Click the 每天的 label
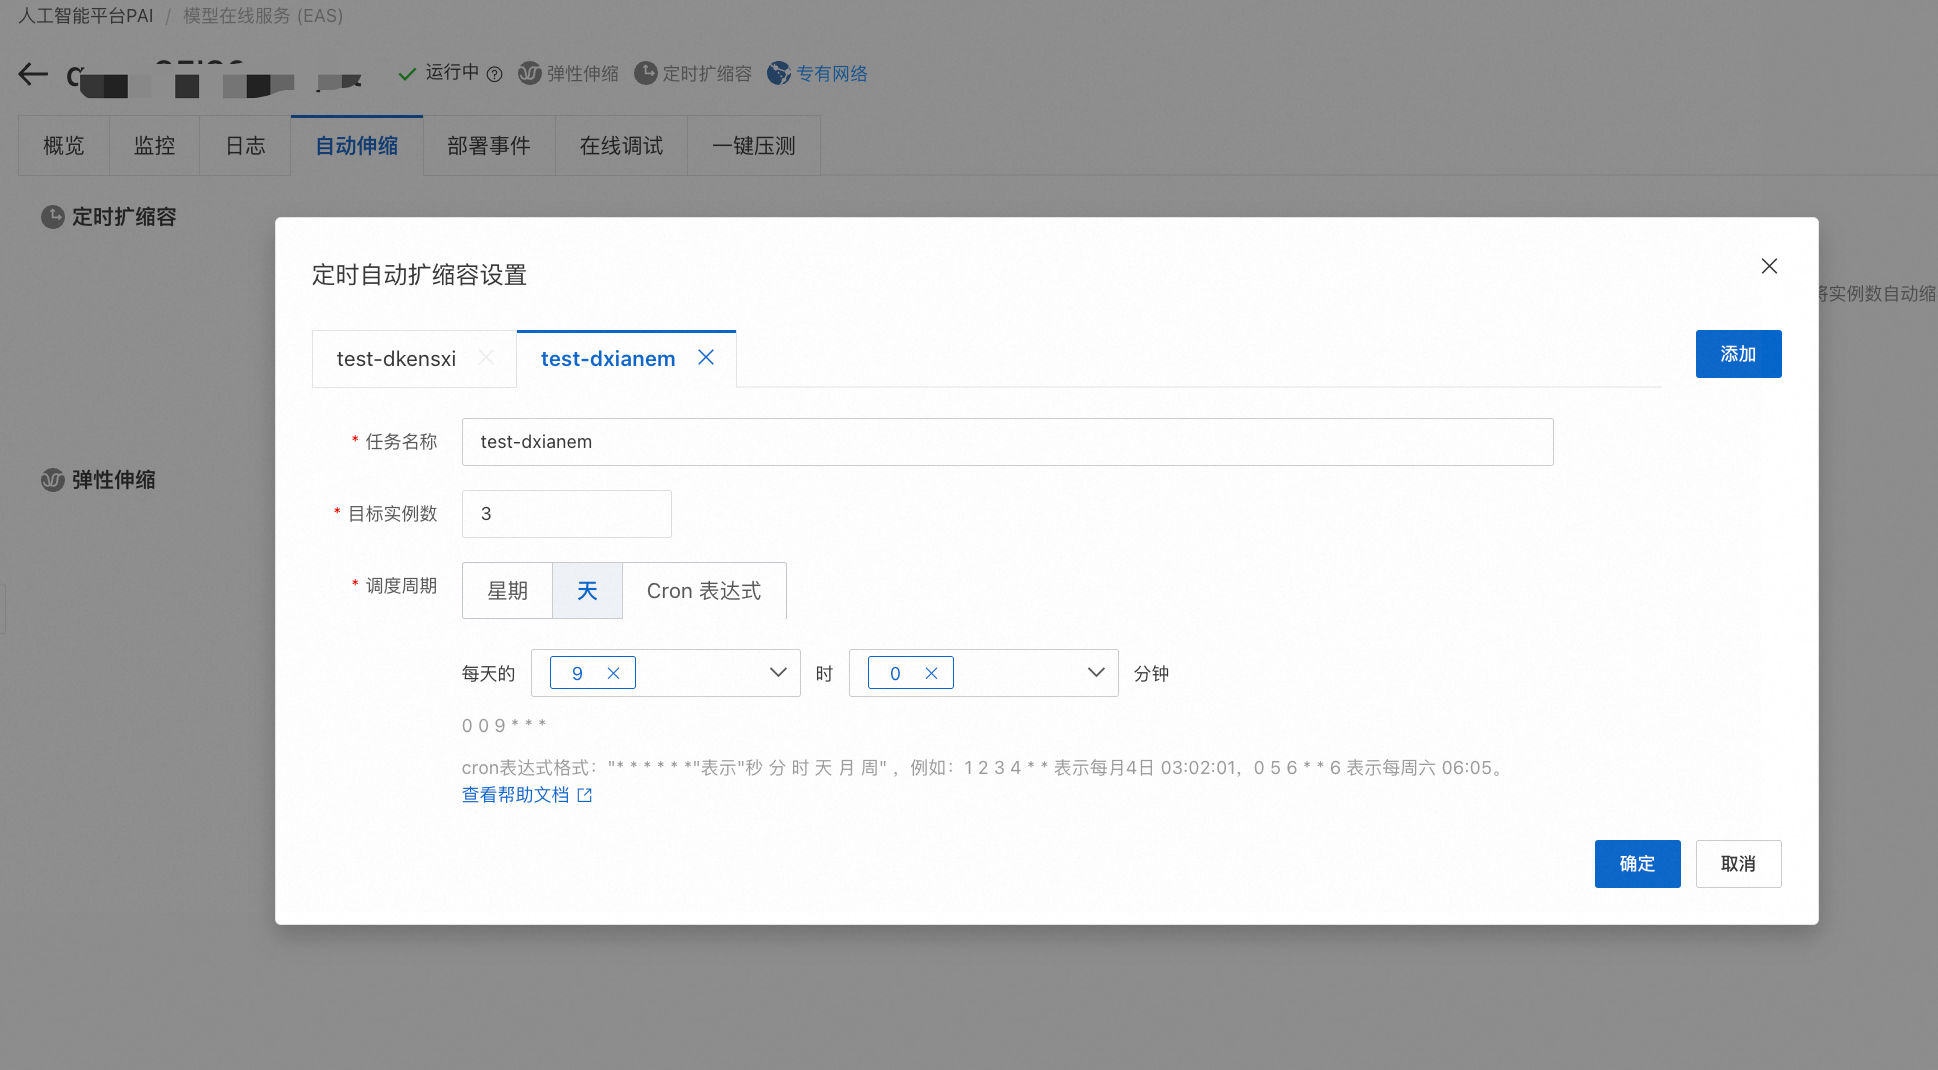 (488, 674)
